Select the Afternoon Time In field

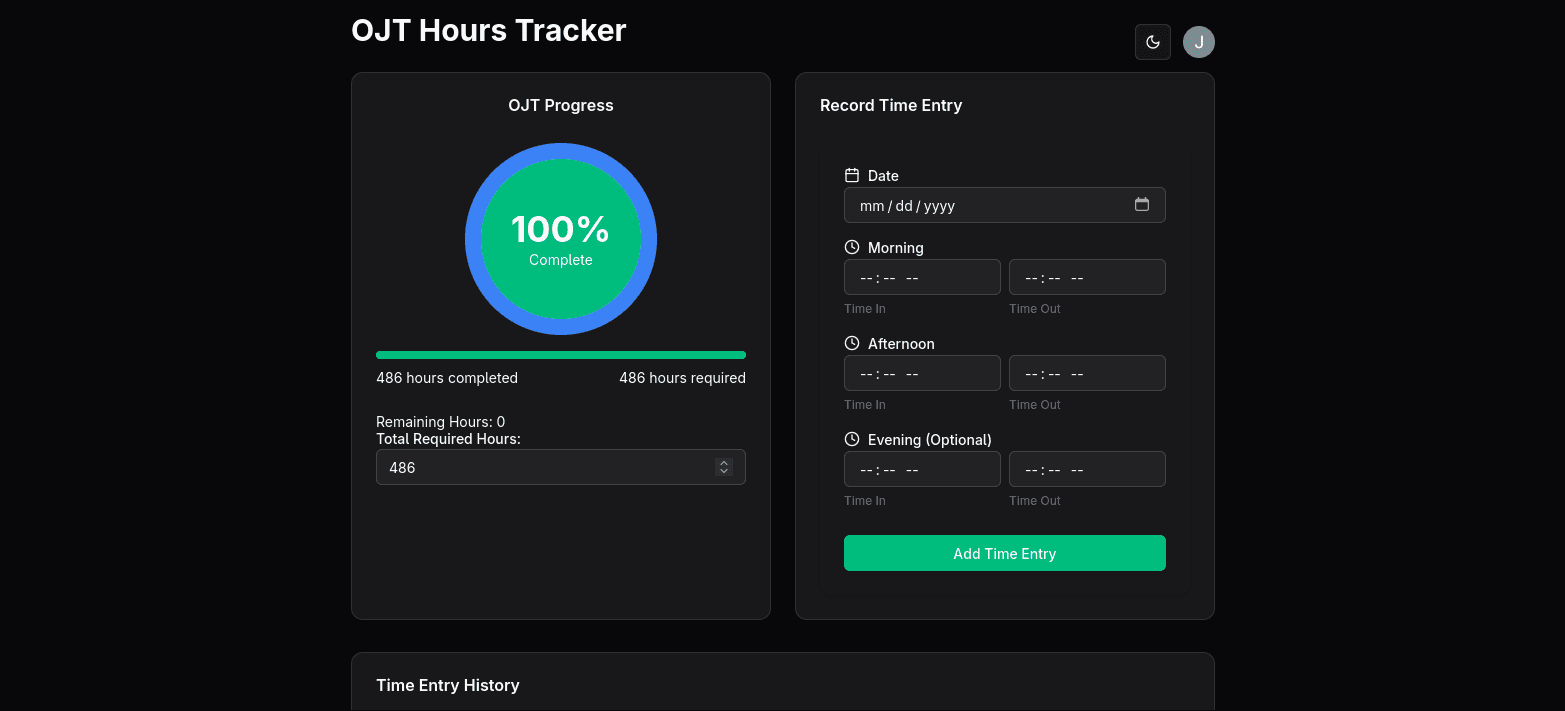pyautogui.click(x=922, y=373)
